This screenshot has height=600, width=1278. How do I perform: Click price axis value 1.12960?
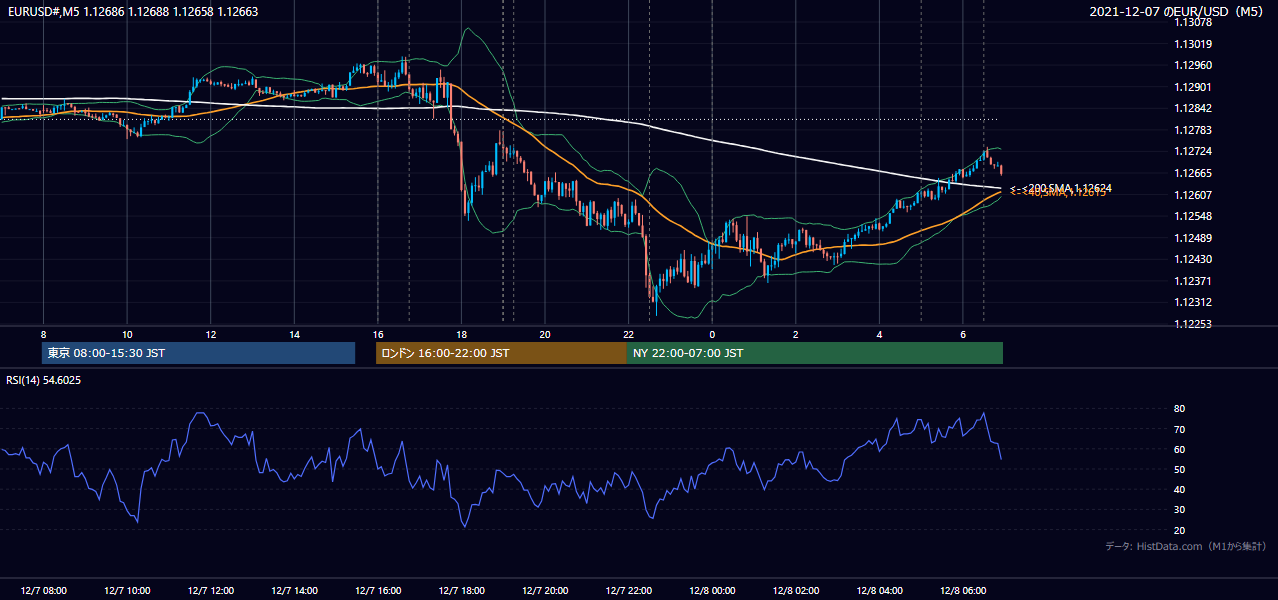1193,65
